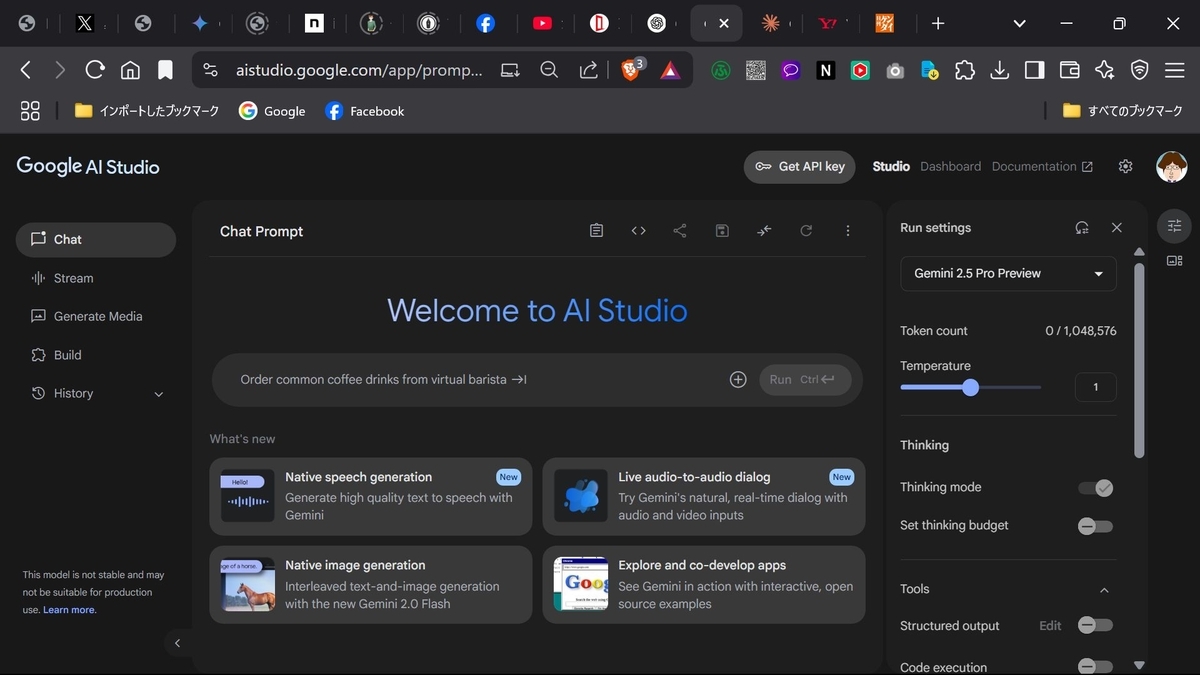Open the すべてのブックマーク folder
The width and height of the screenshot is (1200, 675).
[x=1122, y=111]
